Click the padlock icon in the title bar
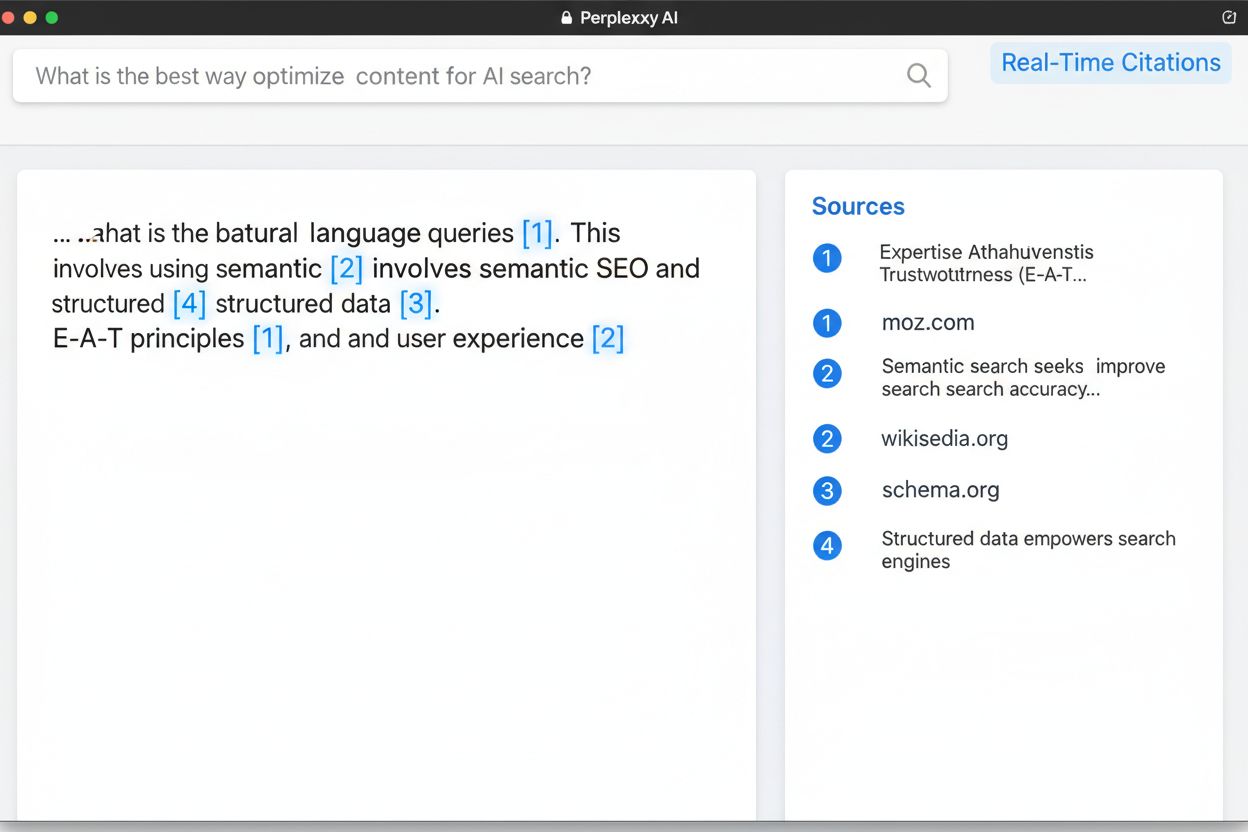Viewport: 1248px width, 832px height. (x=566, y=17)
